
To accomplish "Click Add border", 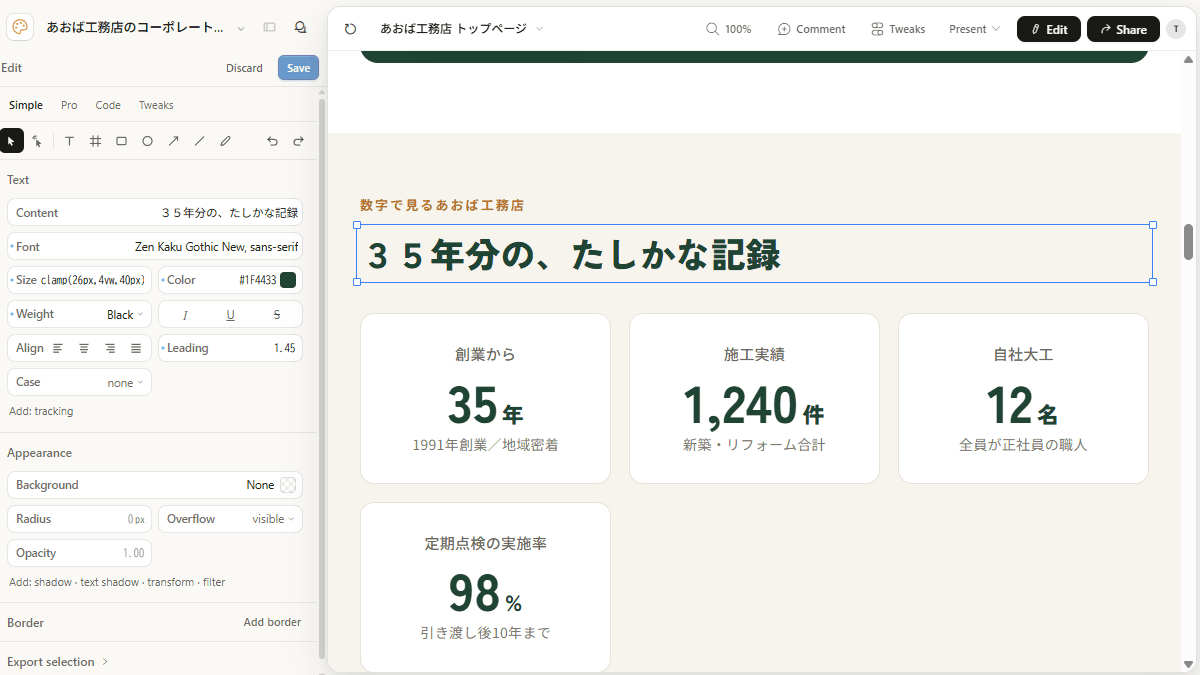I will pyautogui.click(x=272, y=622).
